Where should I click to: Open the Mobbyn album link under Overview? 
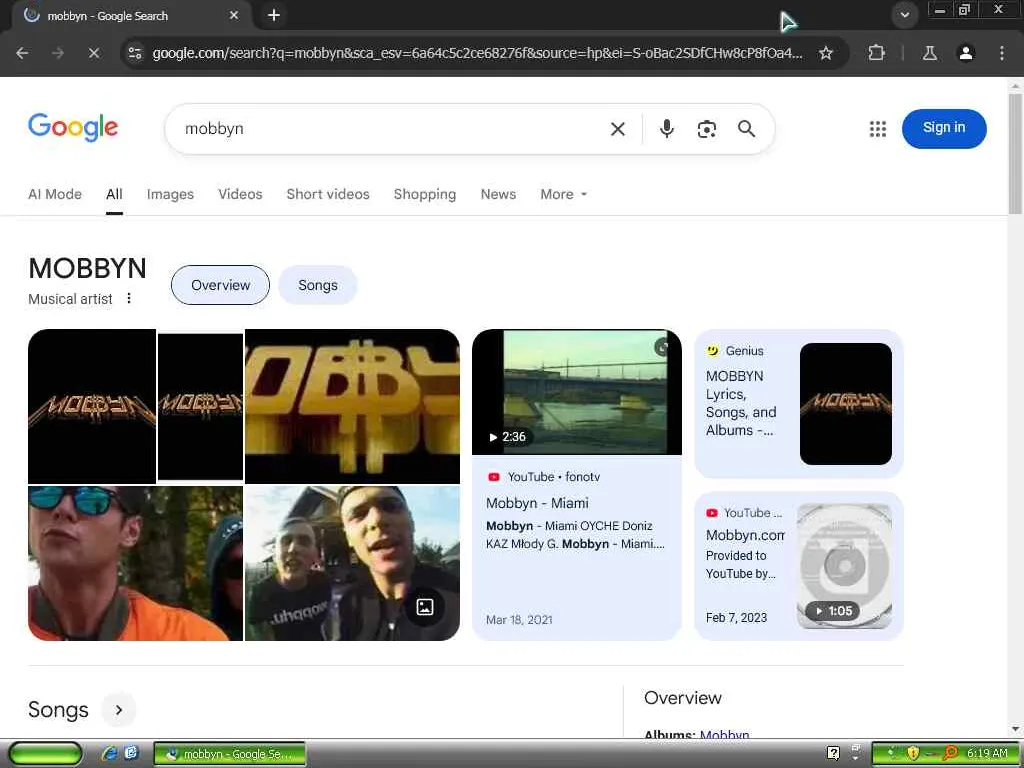(724, 734)
